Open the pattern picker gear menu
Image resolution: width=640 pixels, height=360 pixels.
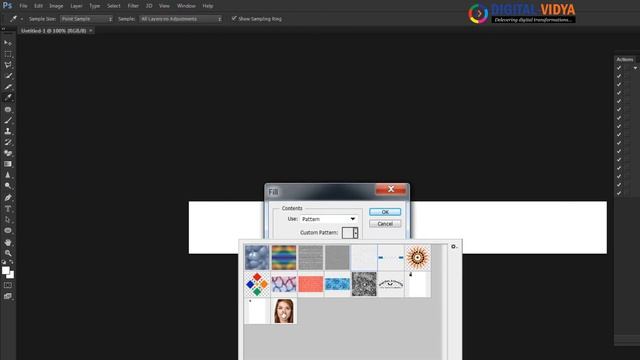[x=453, y=247]
